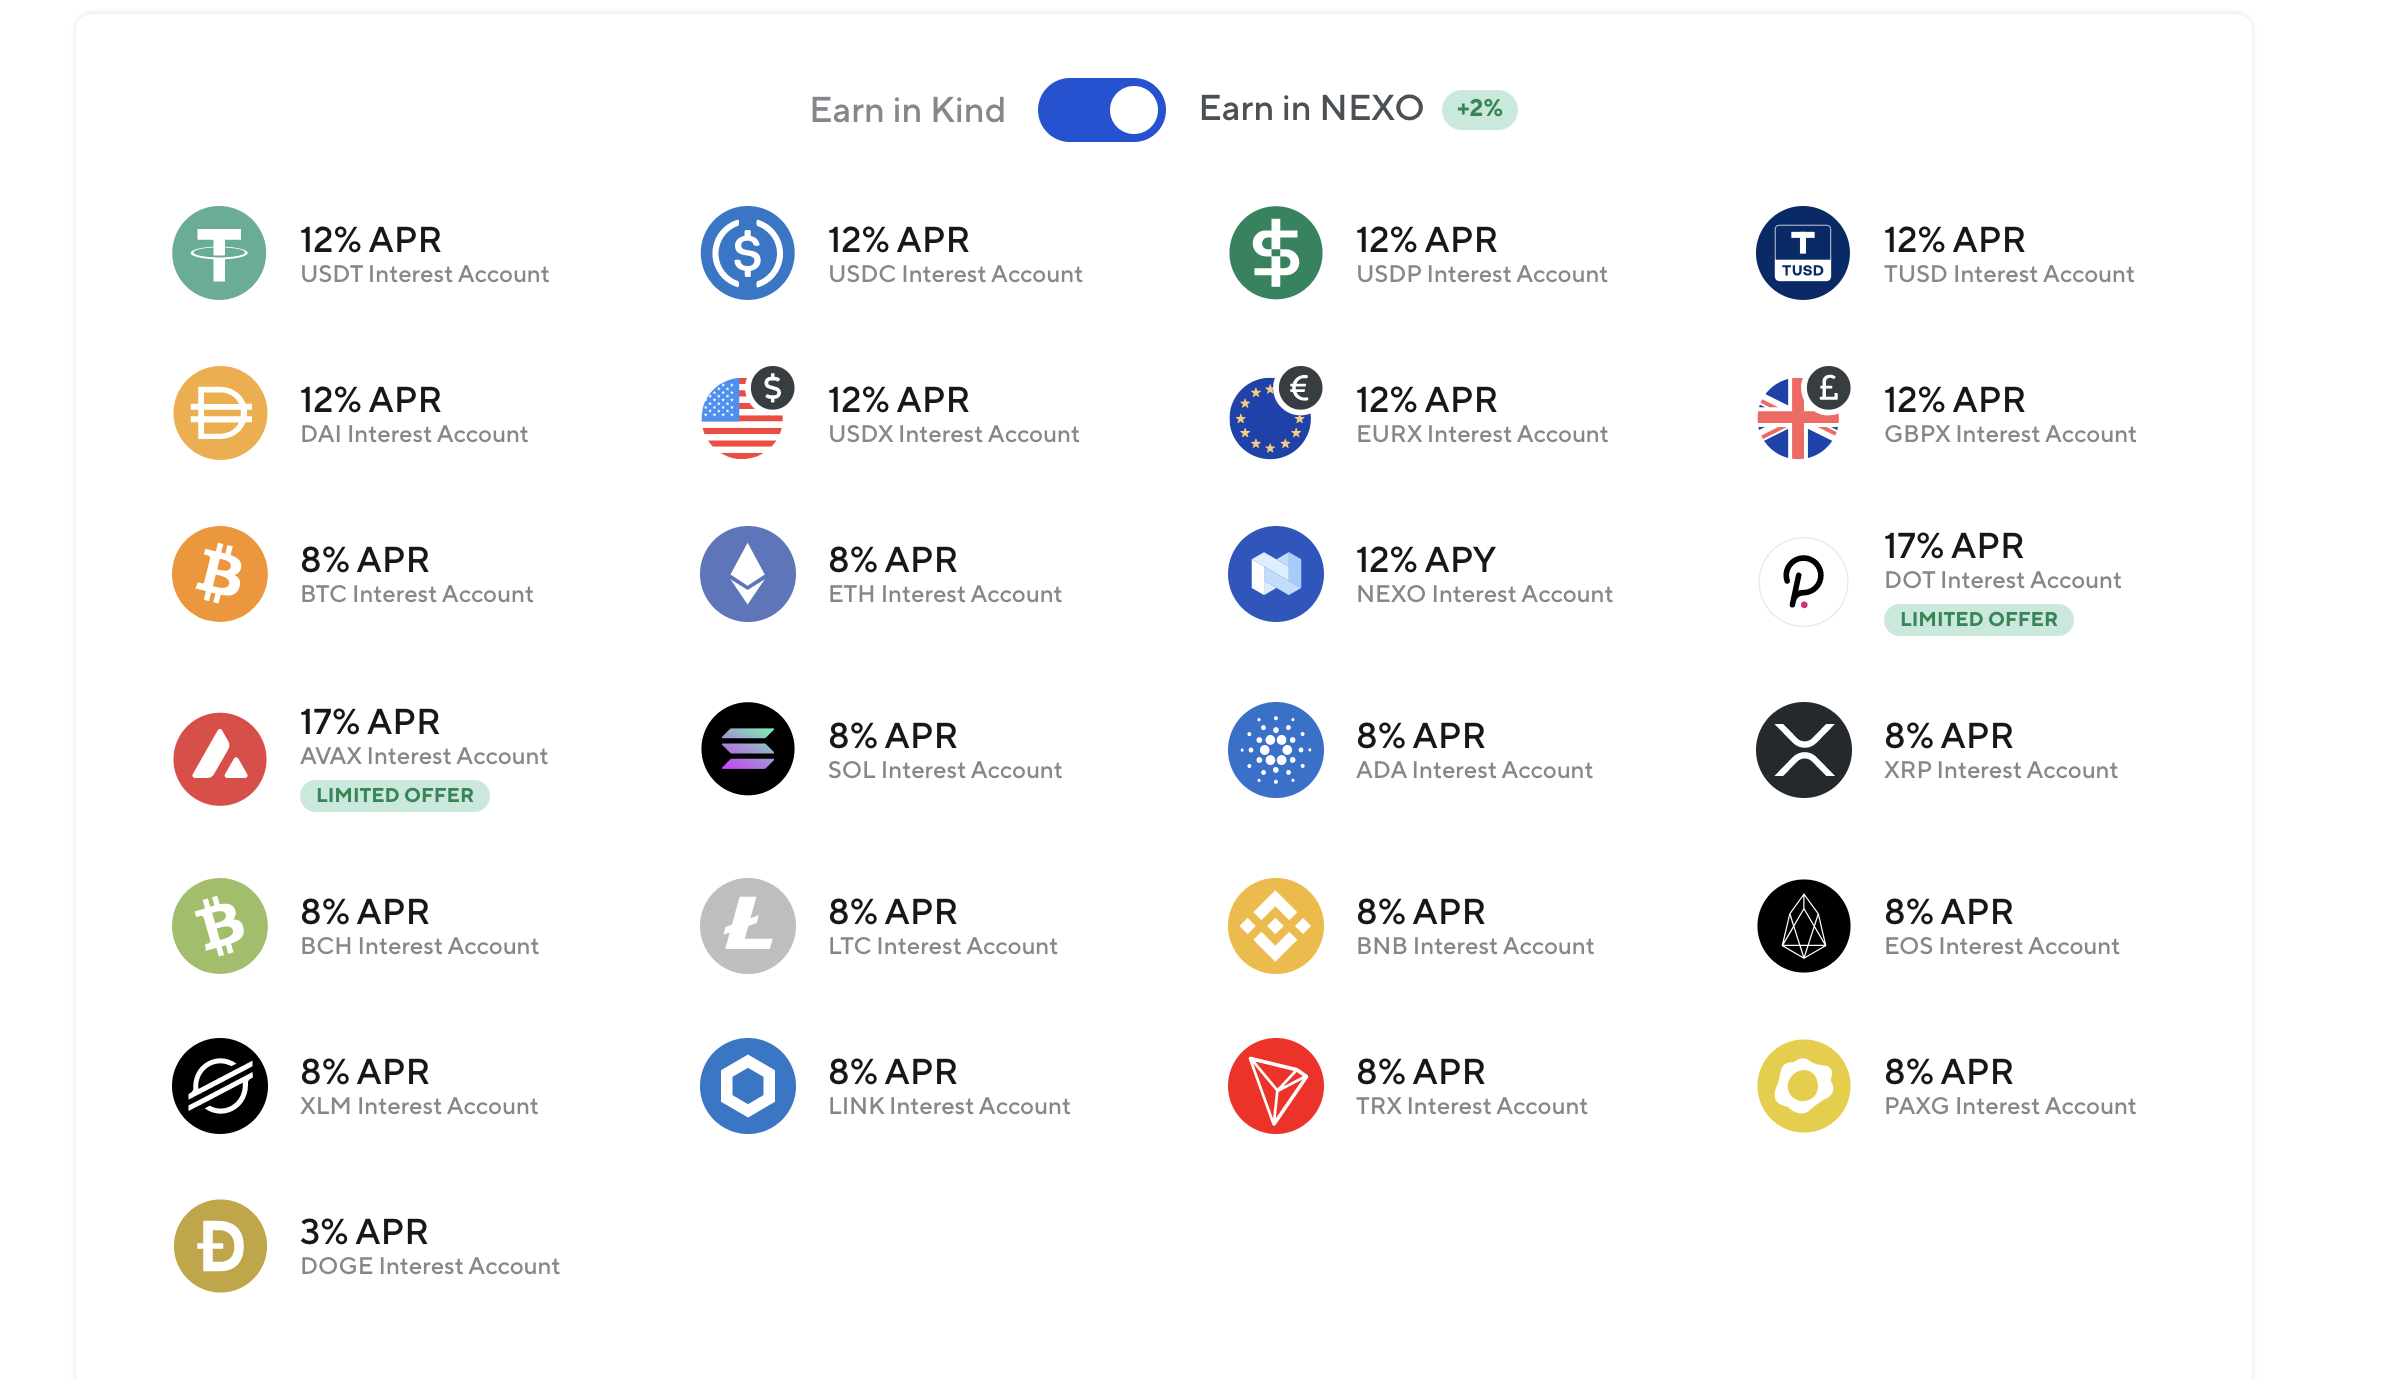Select the Cardano ADA icon
This screenshot has height=1380, width=2390.
[1274, 749]
